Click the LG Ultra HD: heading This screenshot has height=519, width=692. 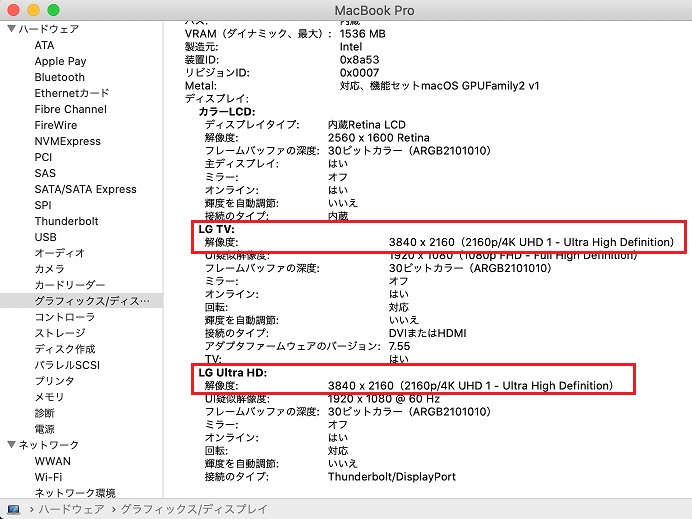click(233, 372)
